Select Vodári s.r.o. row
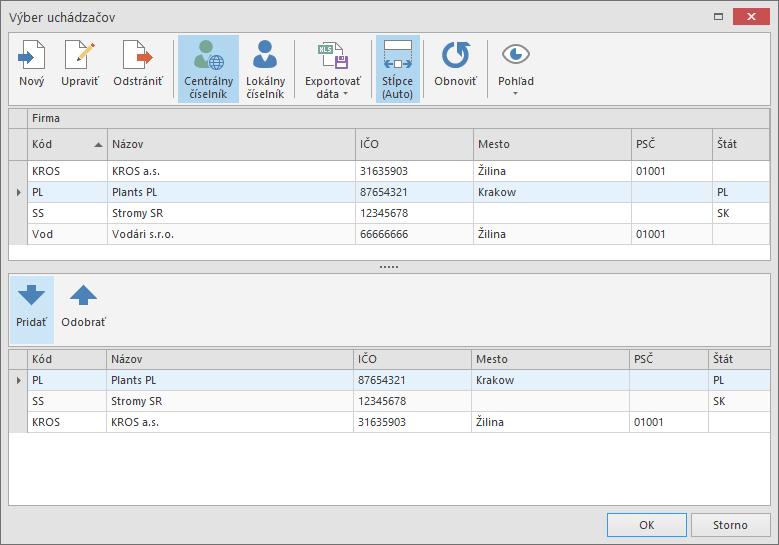779x545 pixels. click(398, 234)
